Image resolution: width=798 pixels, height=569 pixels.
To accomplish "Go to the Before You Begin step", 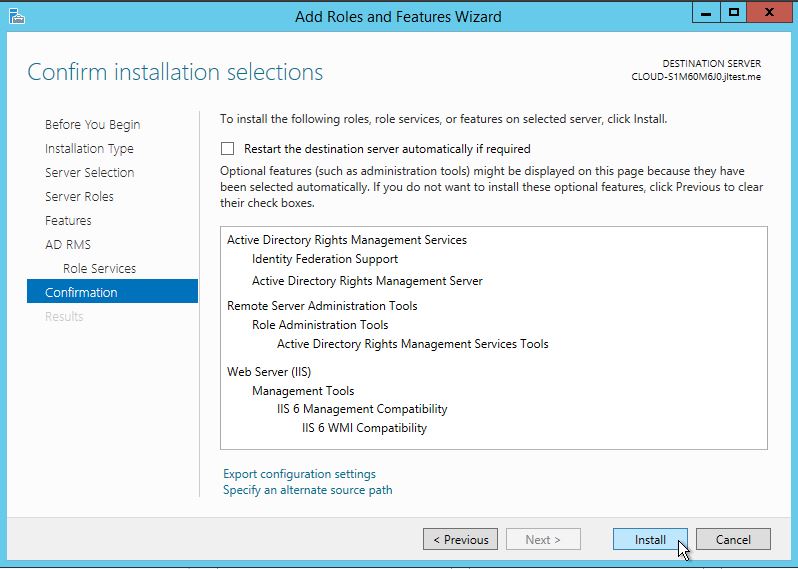I will [x=92, y=125].
